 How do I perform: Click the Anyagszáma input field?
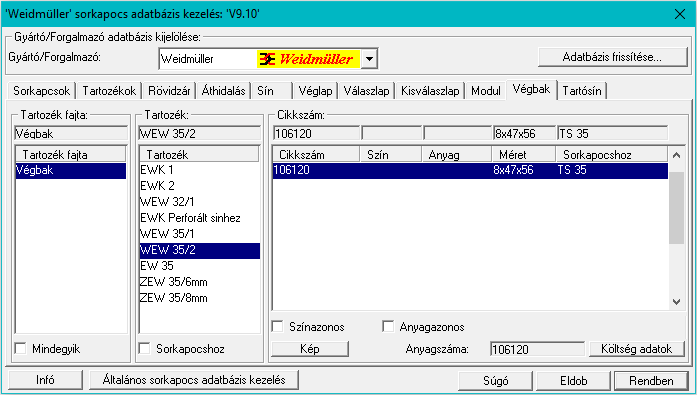(537, 349)
